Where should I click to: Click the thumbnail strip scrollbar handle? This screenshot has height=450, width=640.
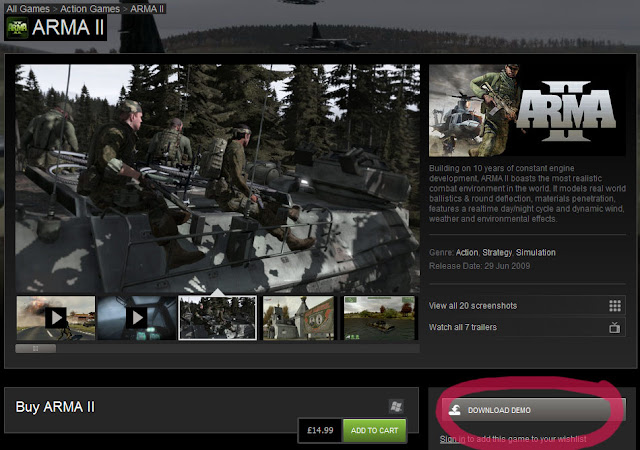tap(36, 348)
